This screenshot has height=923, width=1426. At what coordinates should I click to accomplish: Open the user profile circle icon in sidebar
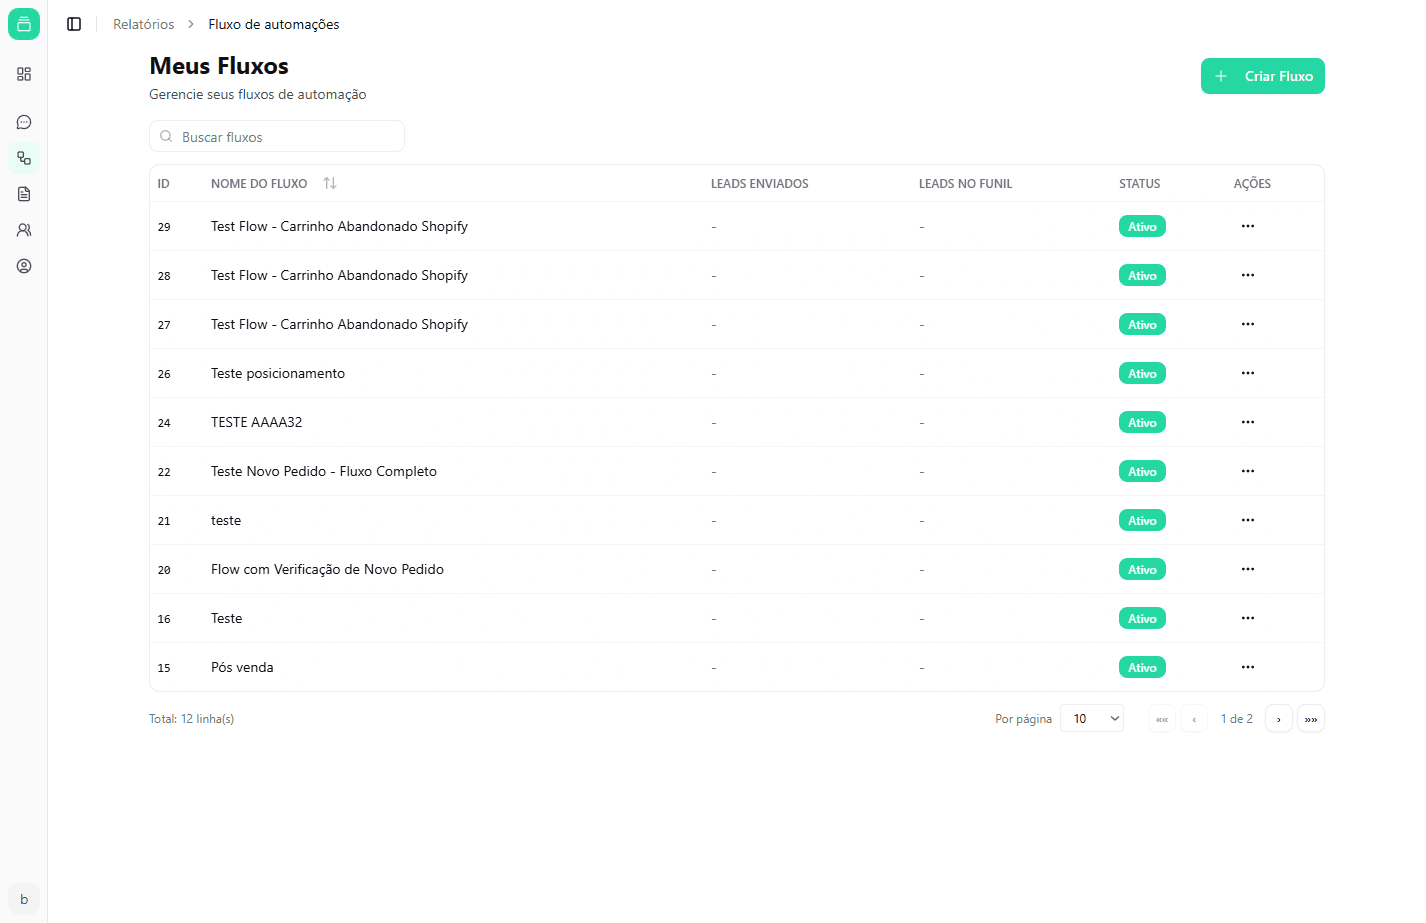tap(24, 266)
